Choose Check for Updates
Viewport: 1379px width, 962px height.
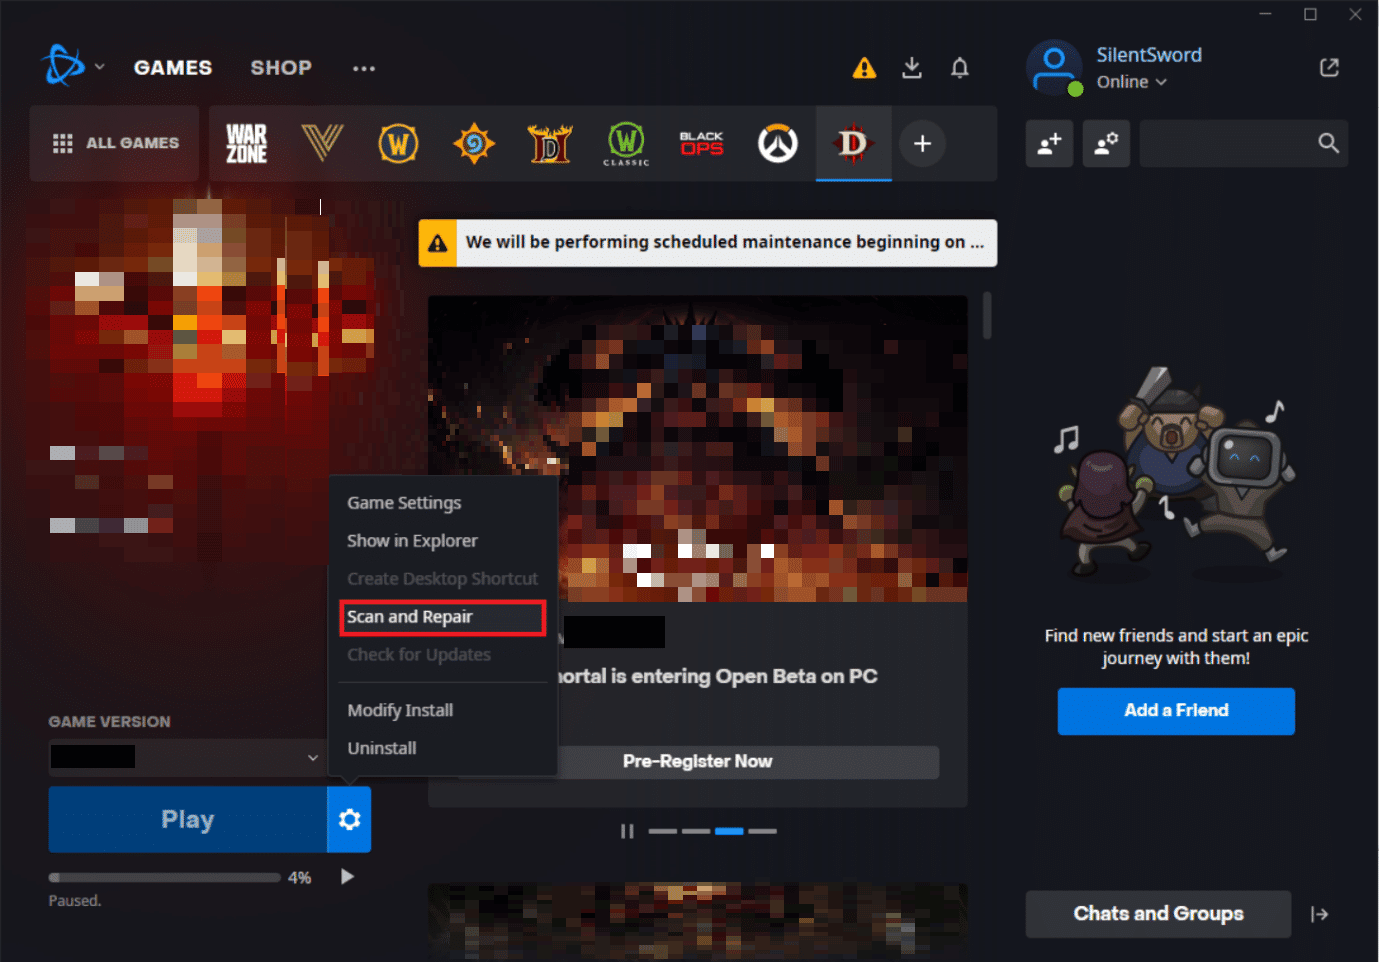point(419,655)
